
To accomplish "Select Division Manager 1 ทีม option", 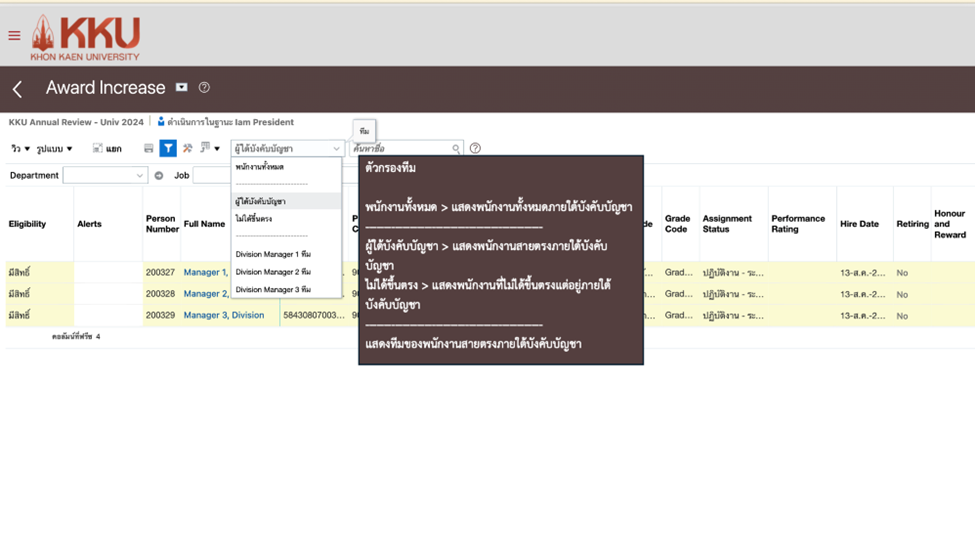I will [x=273, y=254].
